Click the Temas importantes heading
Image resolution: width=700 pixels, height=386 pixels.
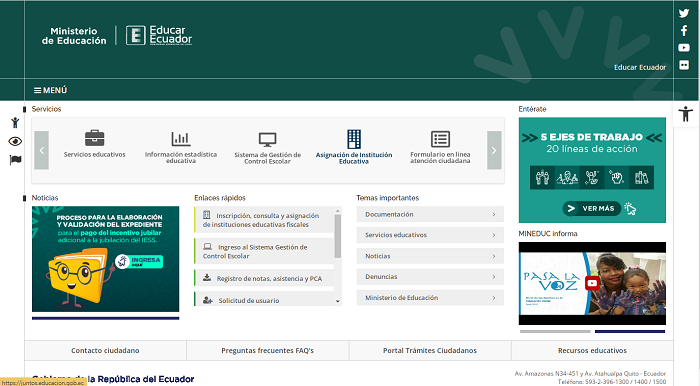pos(388,198)
